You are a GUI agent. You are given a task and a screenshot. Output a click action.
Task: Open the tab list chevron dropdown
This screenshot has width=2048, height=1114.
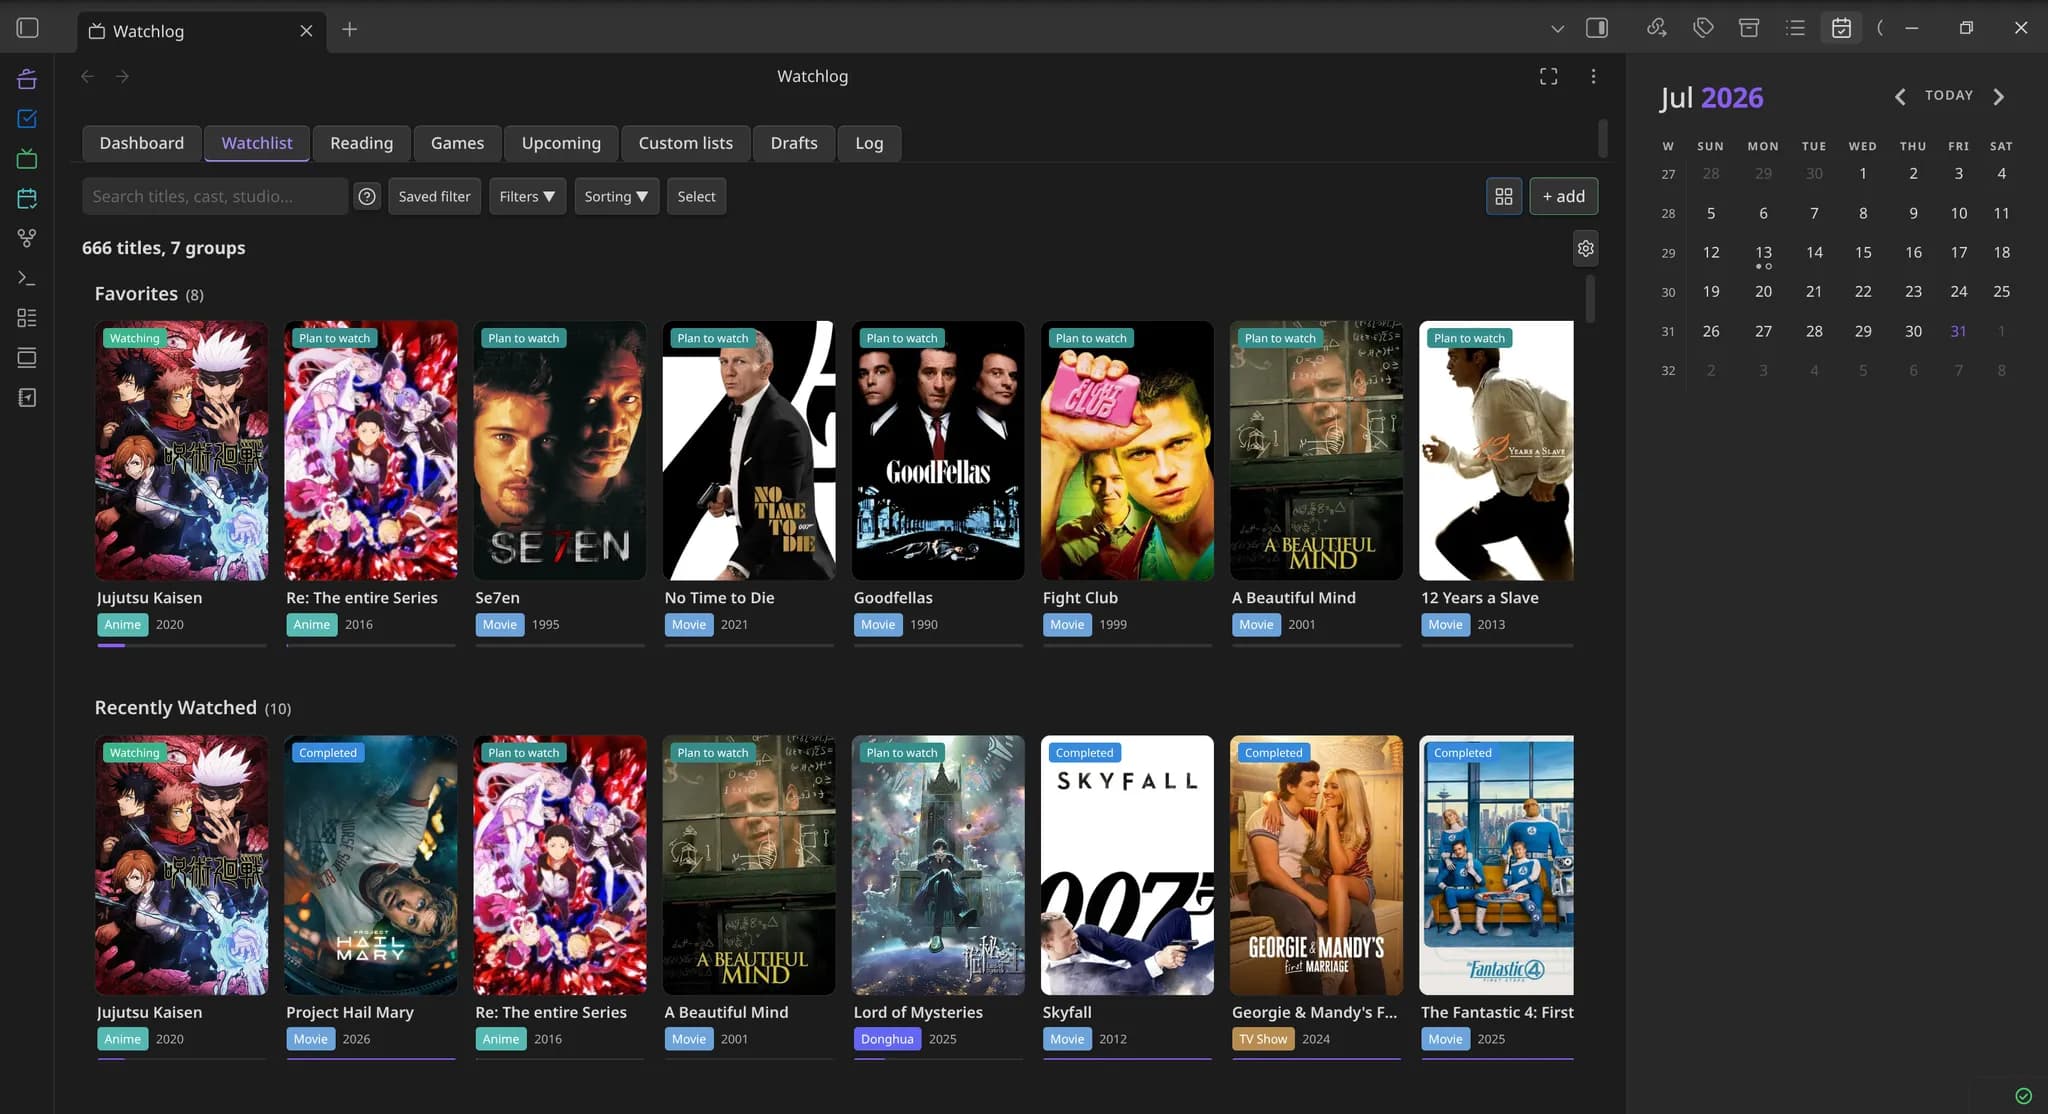pos(1557,29)
